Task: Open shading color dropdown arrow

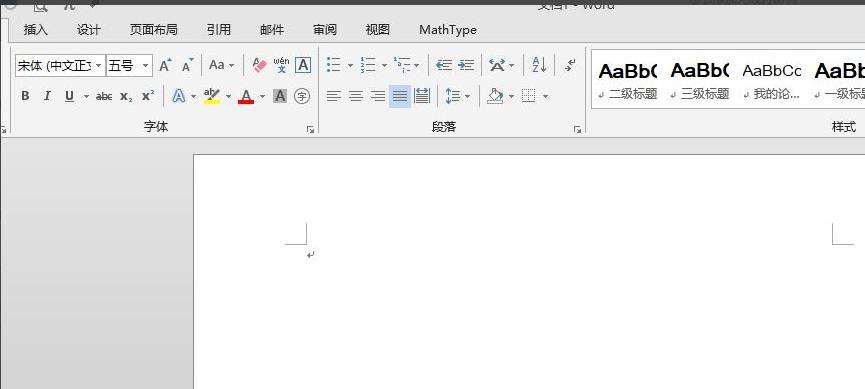Action: coord(511,97)
